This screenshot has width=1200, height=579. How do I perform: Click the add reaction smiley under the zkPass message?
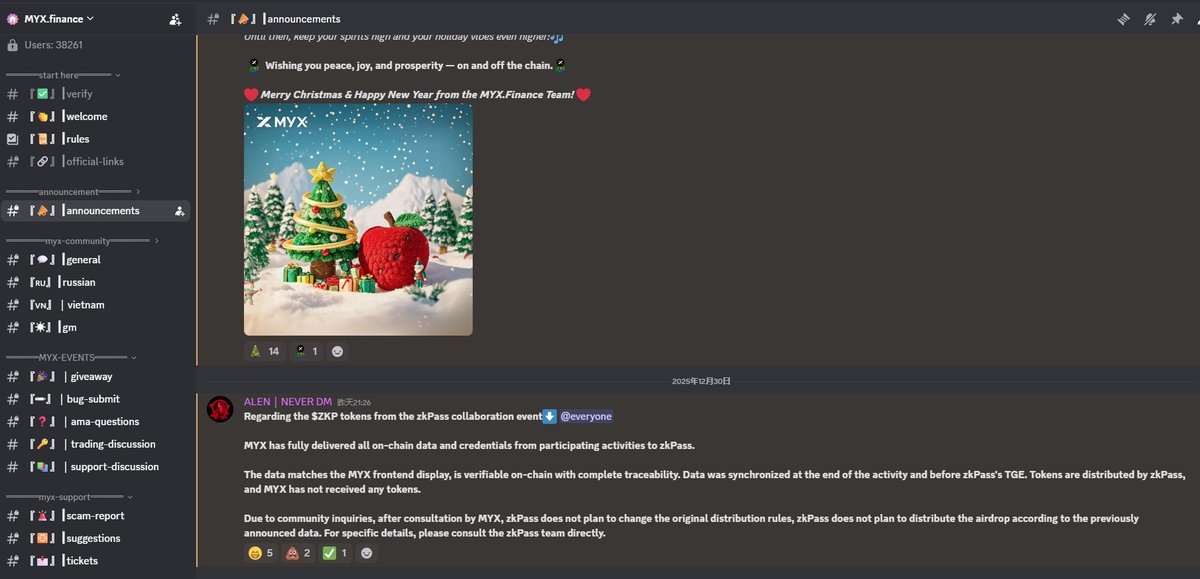click(x=366, y=553)
